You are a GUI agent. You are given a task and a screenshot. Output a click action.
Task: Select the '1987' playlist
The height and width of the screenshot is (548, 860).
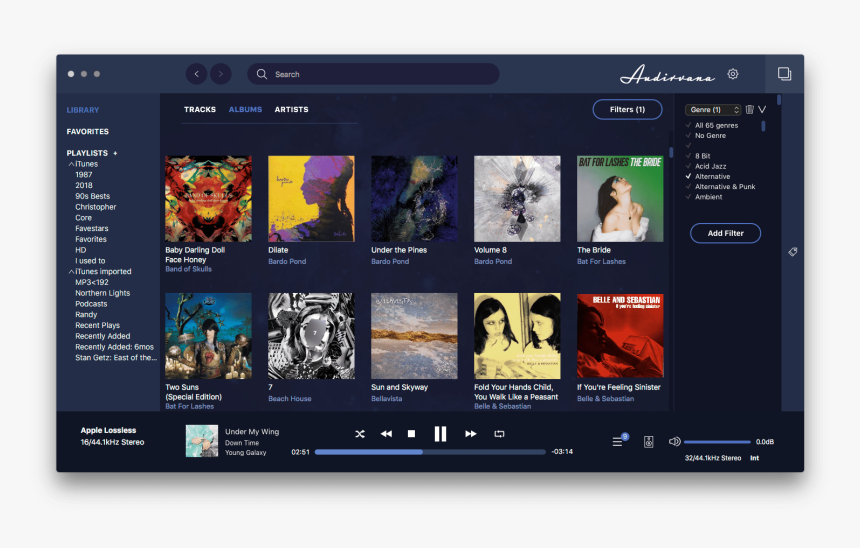(84, 175)
